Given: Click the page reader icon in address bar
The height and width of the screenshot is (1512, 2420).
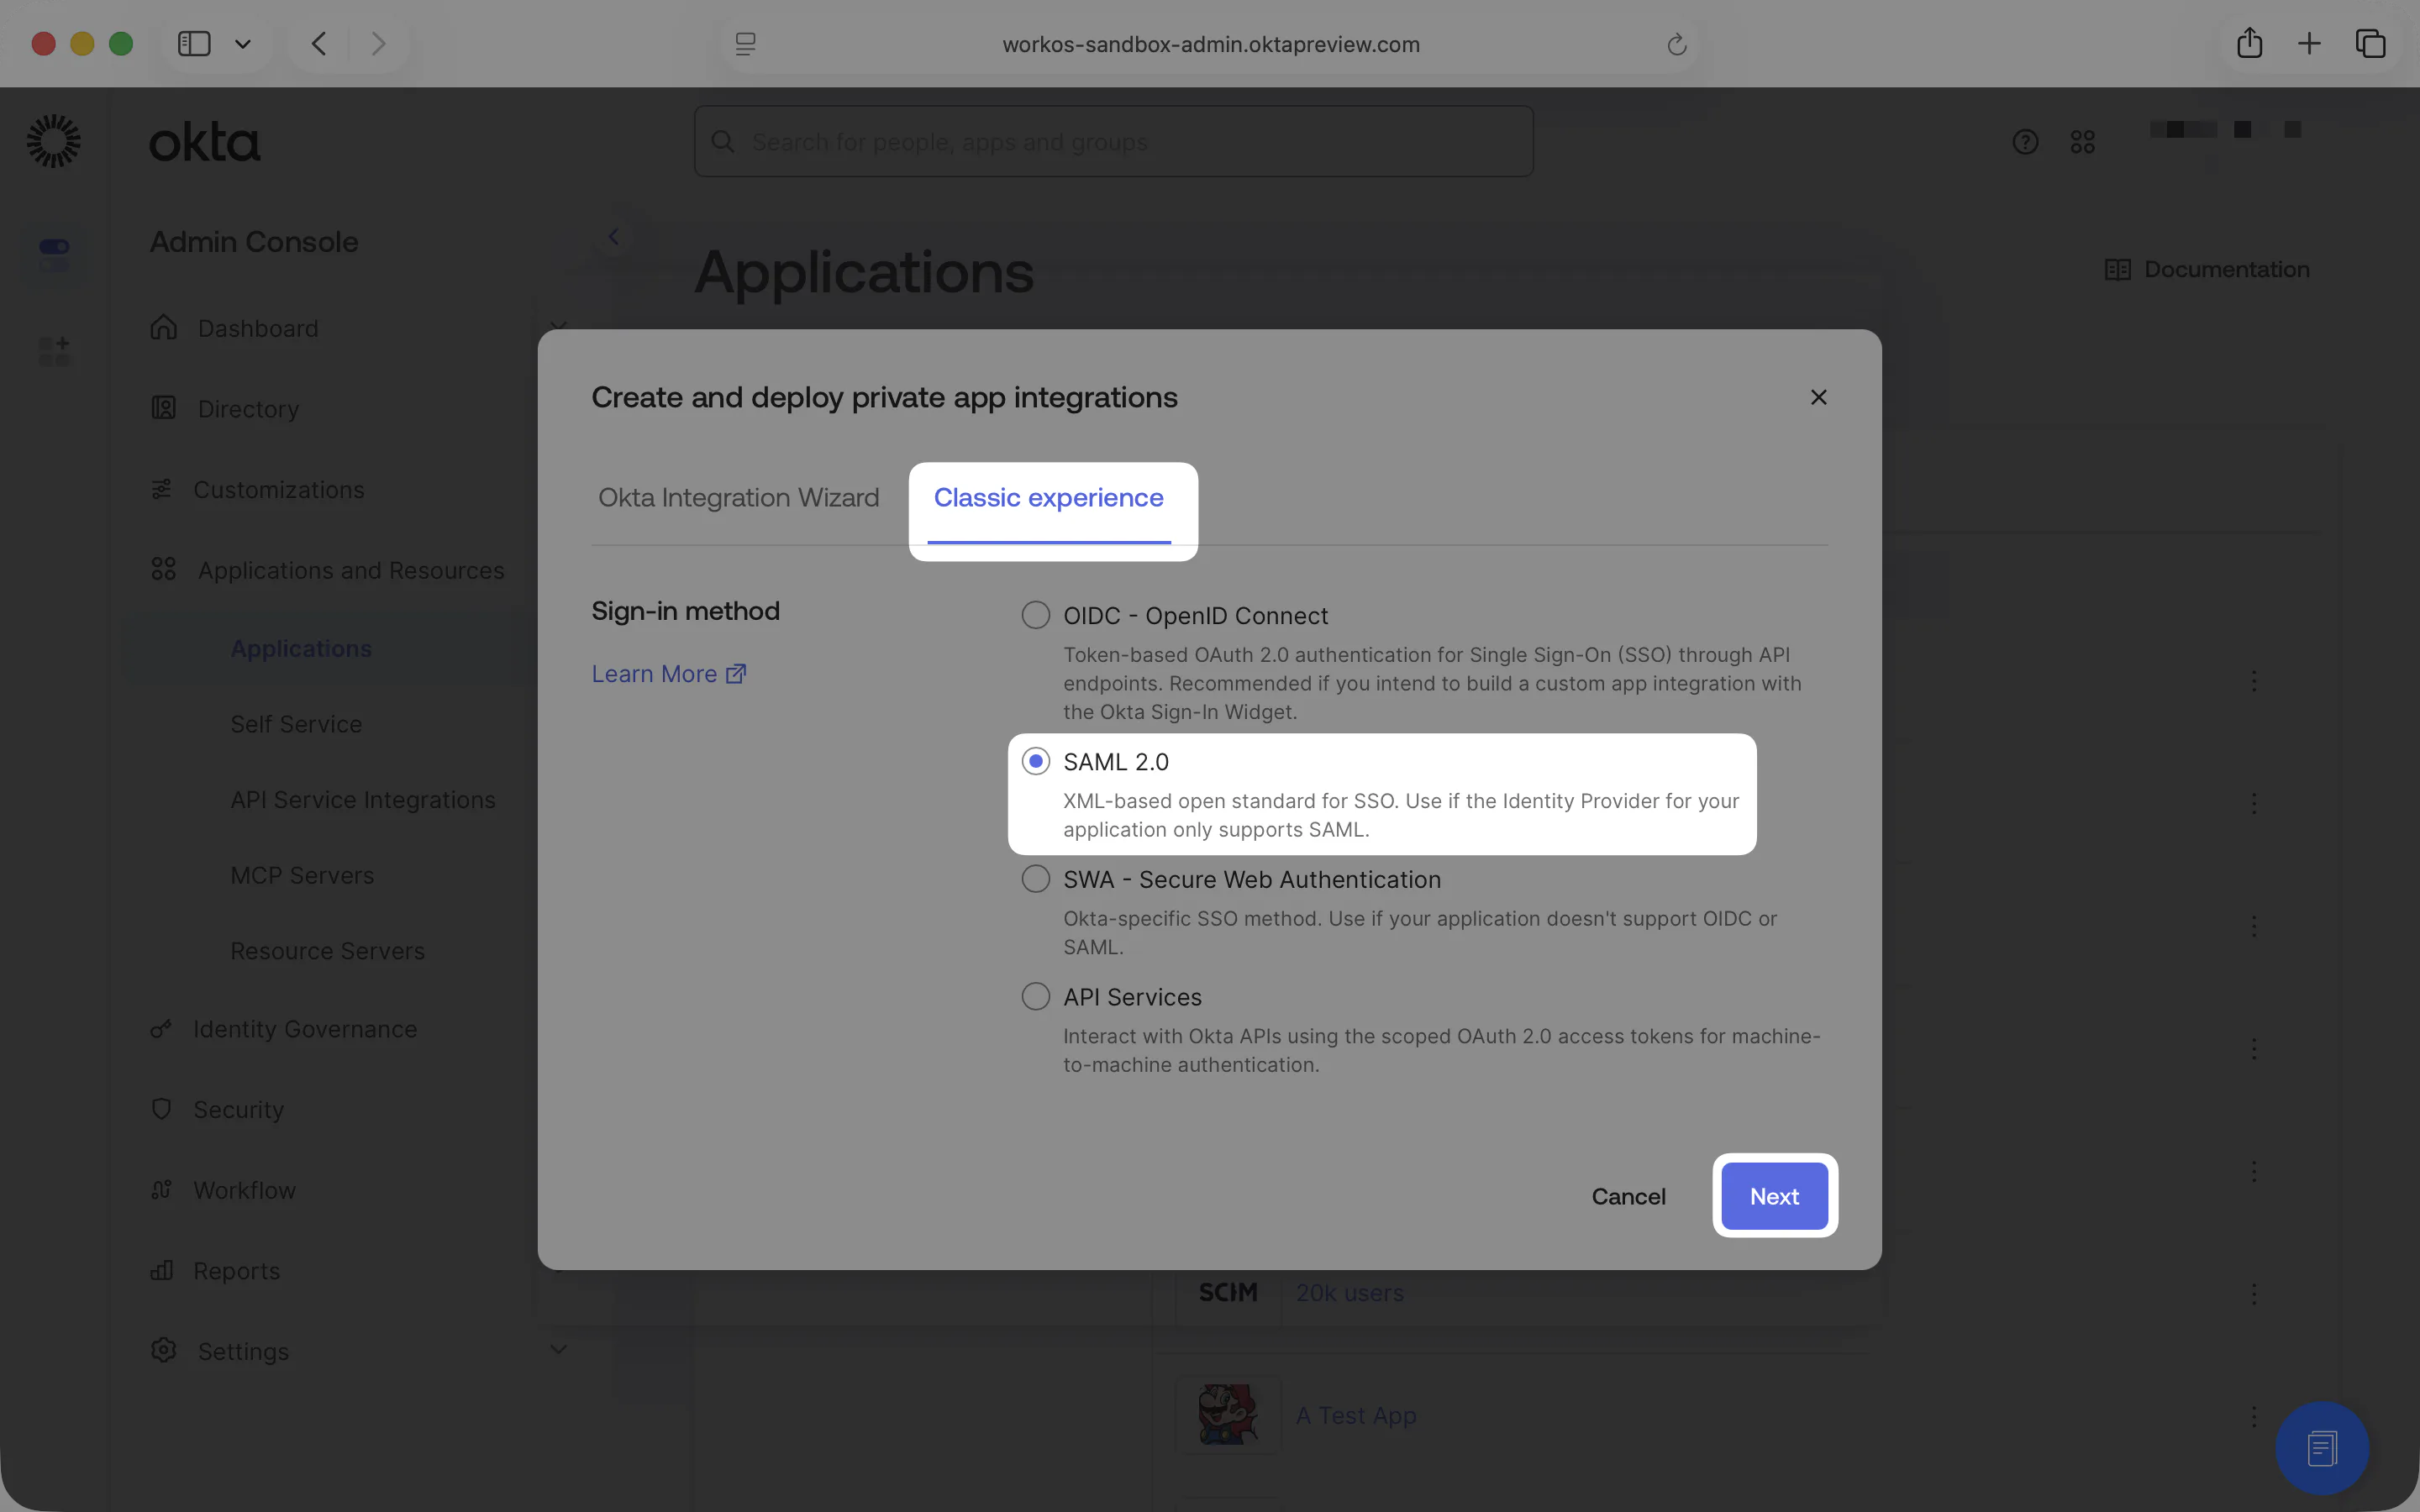Looking at the screenshot, I should pyautogui.click(x=746, y=44).
